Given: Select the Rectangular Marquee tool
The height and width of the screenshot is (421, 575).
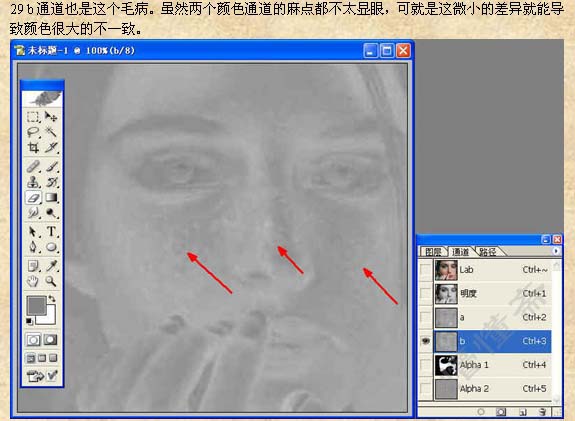Looking at the screenshot, I should [x=33, y=117].
